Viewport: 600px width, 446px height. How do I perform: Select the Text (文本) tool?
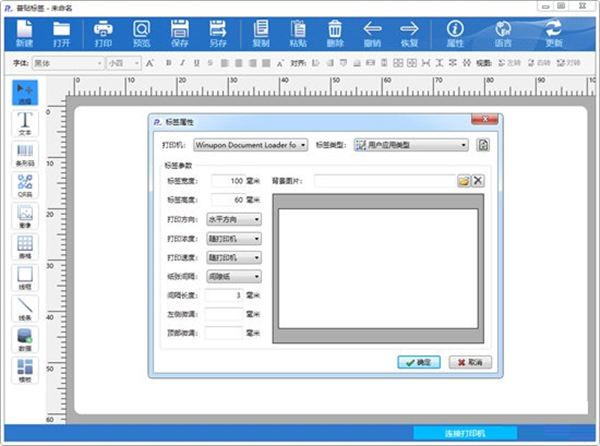point(25,124)
